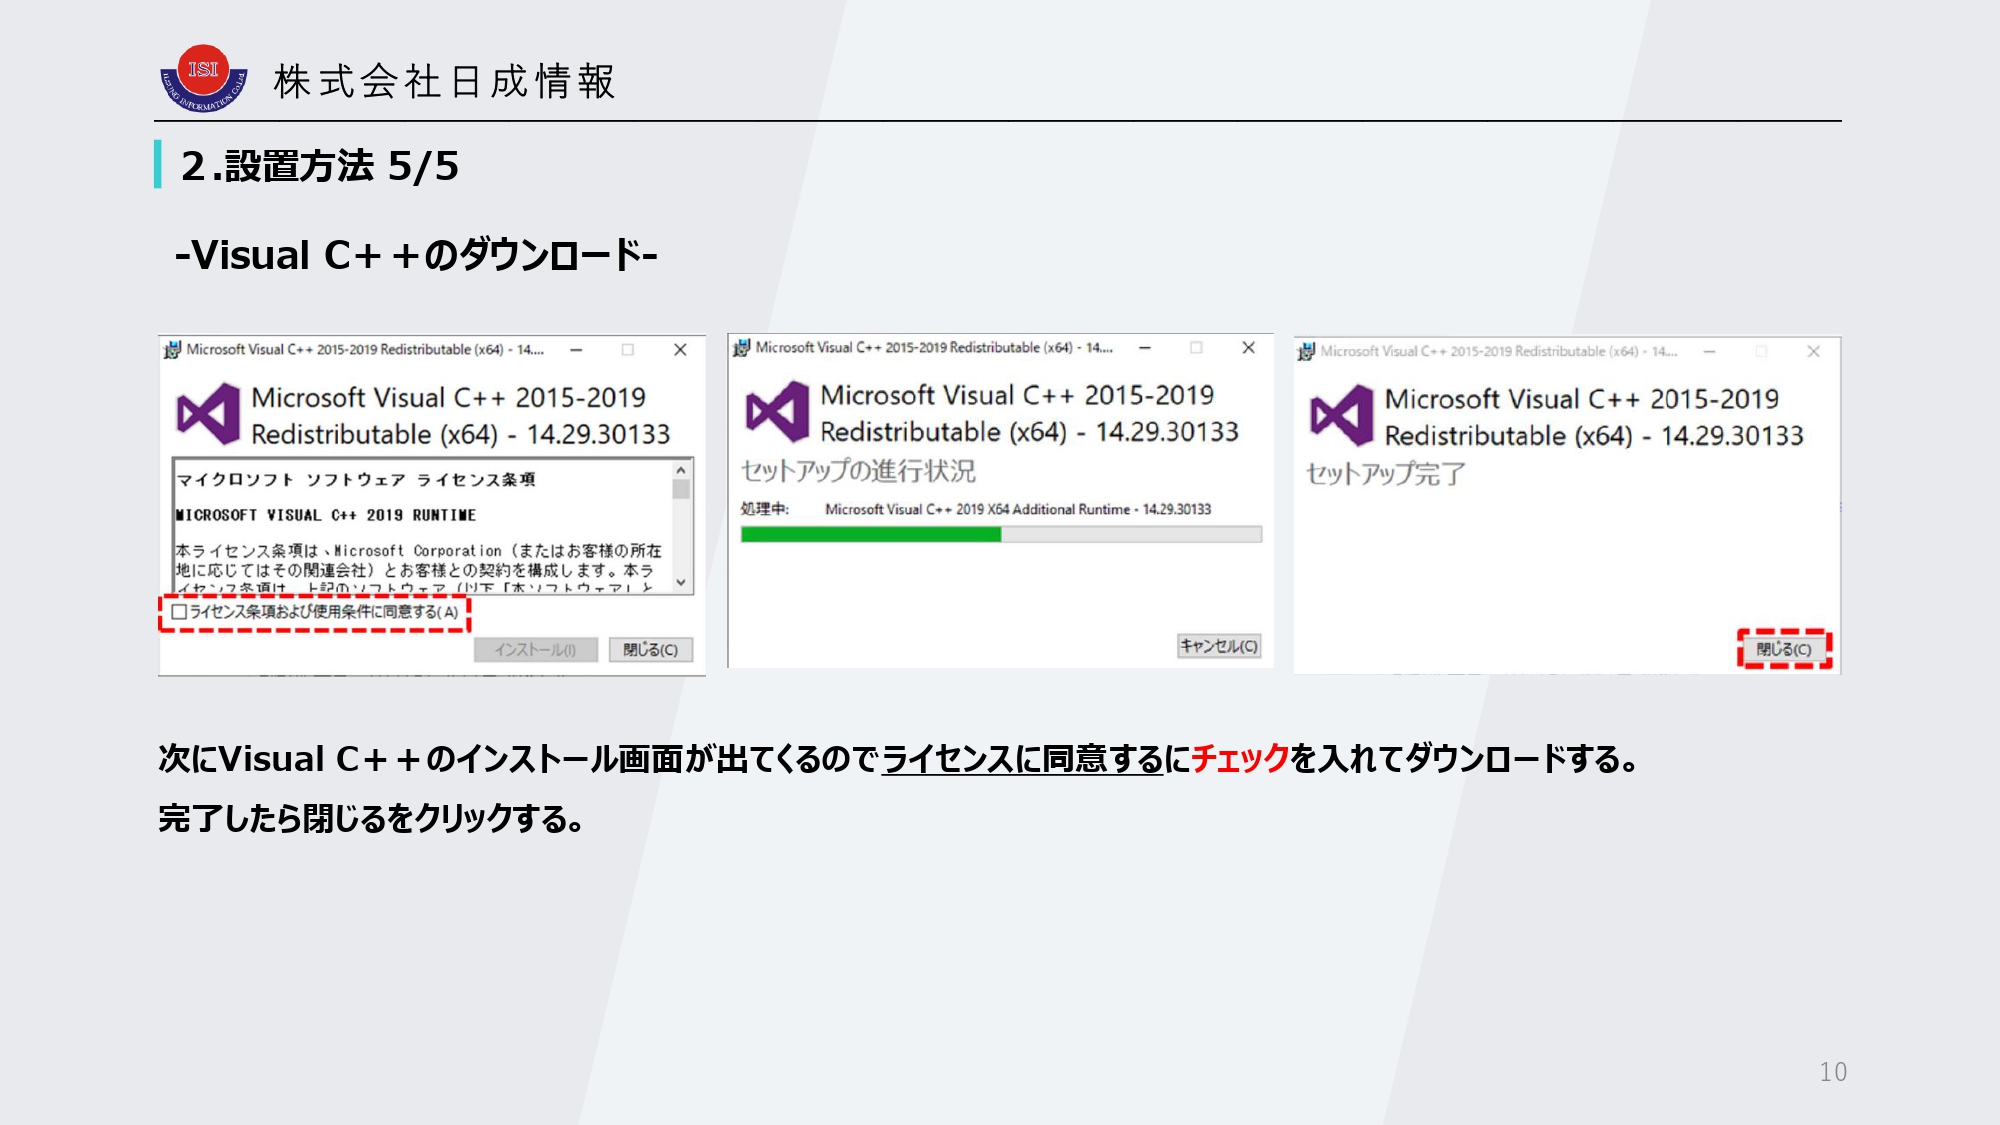2000x1125 pixels.
Task: Click the キャンセル(C) button in progress dialog
Action: (1219, 646)
